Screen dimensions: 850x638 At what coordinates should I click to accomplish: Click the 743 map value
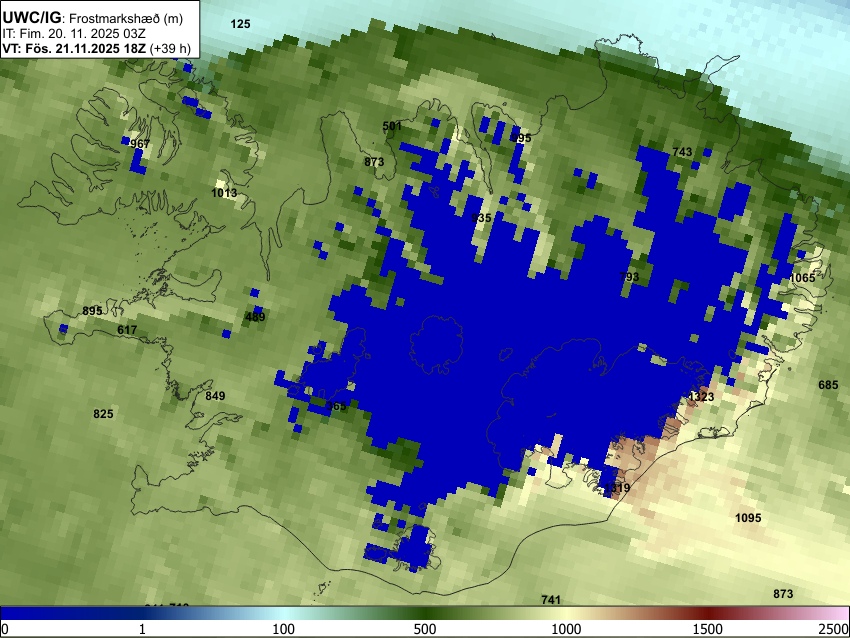tap(682, 152)
